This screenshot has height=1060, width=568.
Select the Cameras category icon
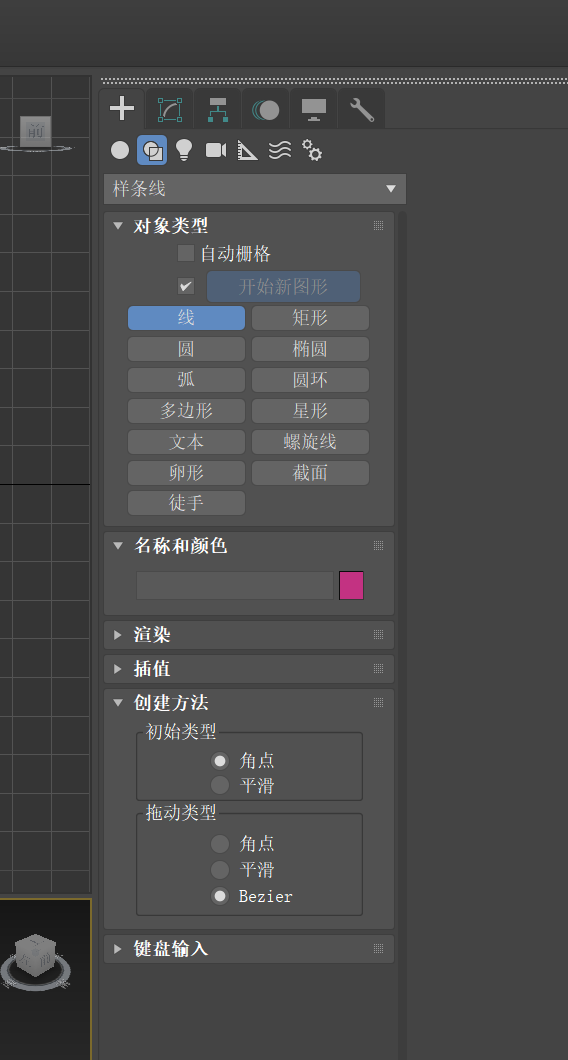tap(216, 150)
